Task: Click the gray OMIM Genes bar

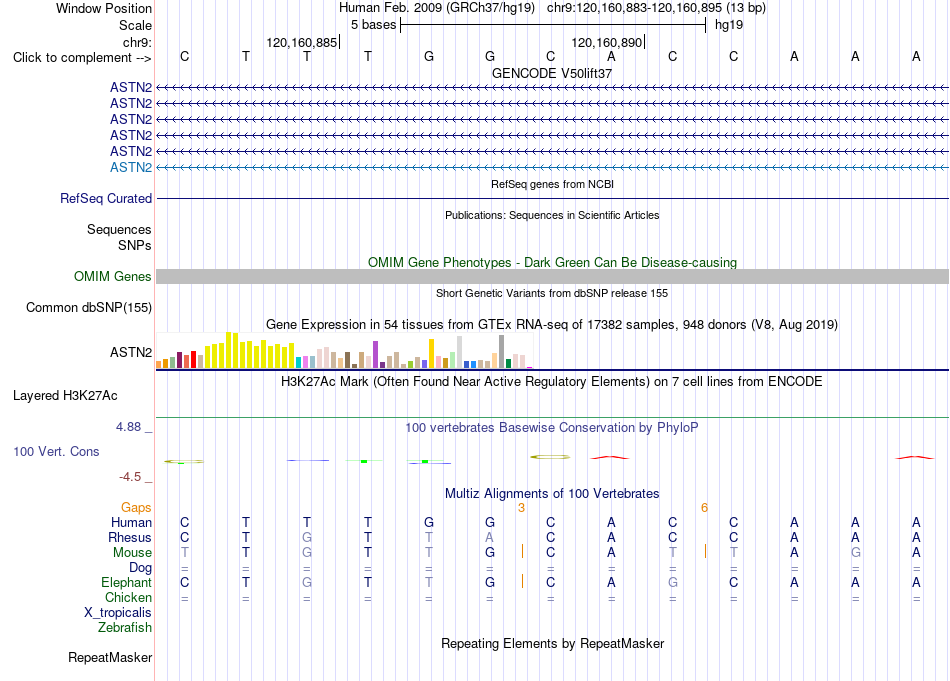Action: point(552,276)
